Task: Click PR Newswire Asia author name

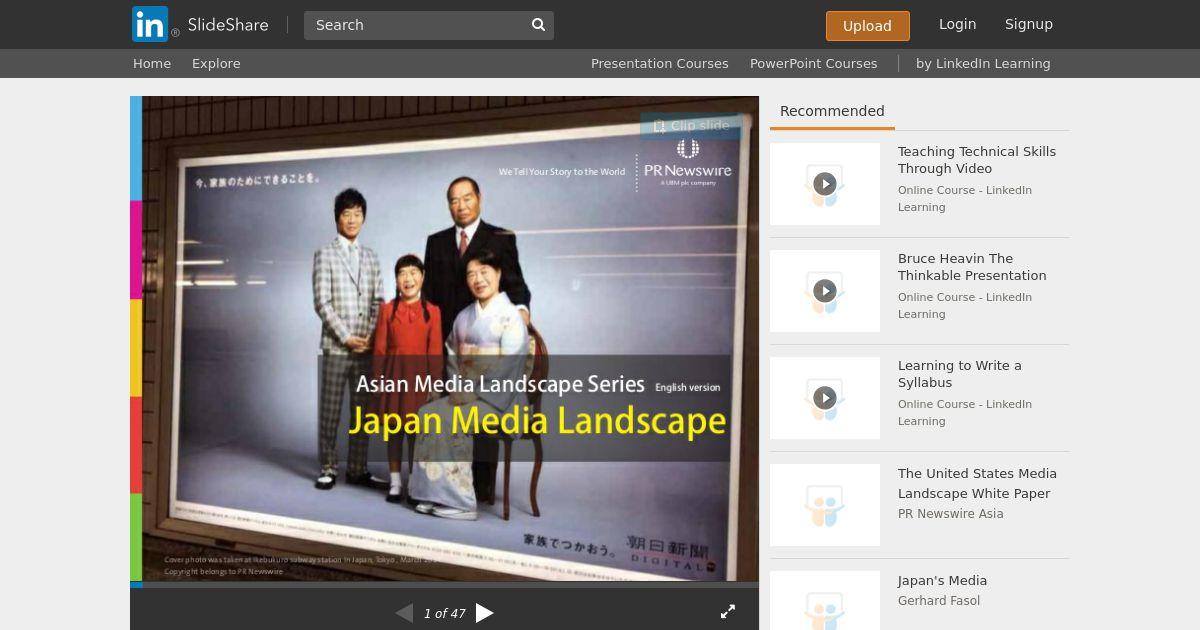Action: (950, 513)
